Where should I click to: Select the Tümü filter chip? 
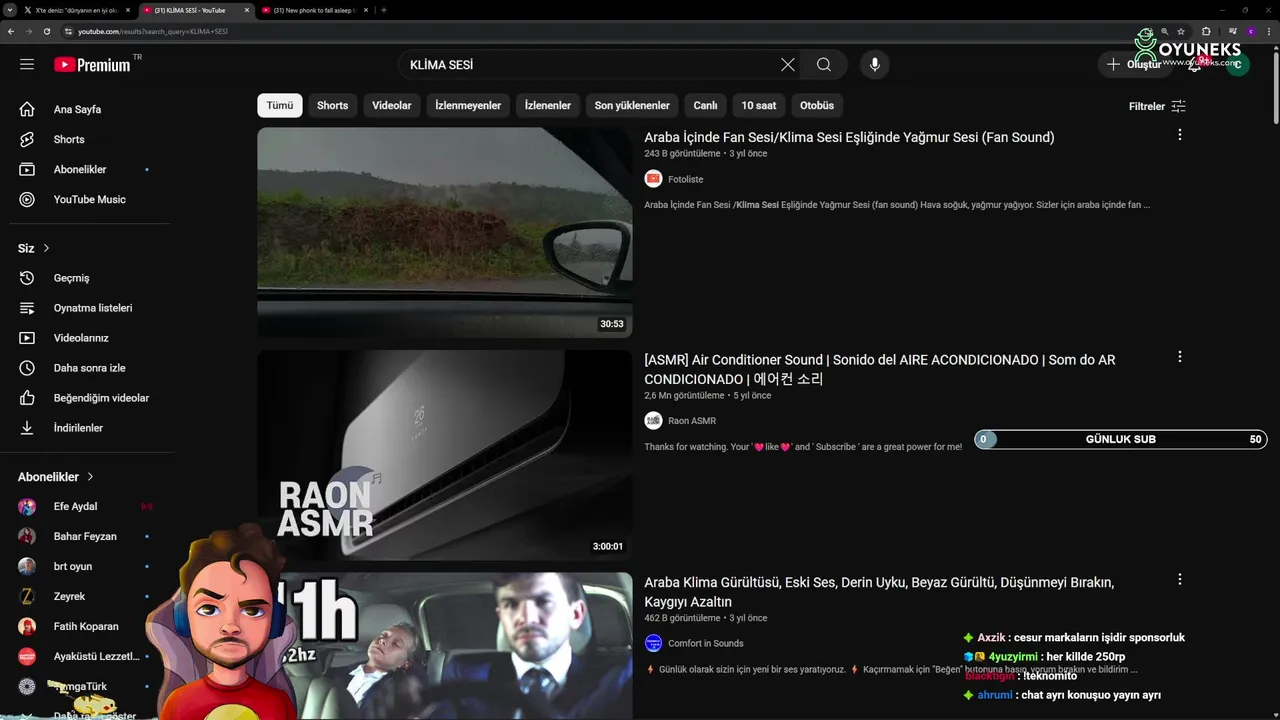(280, 105)
